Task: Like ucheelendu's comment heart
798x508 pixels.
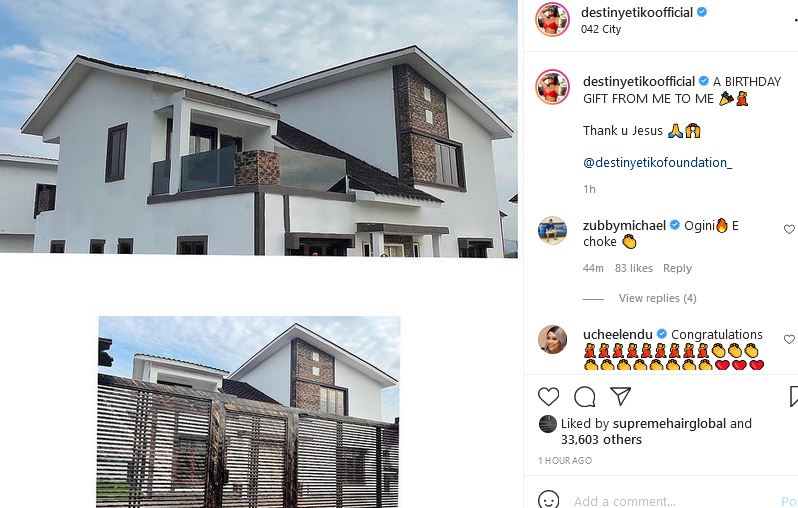Action: (789, 340)
